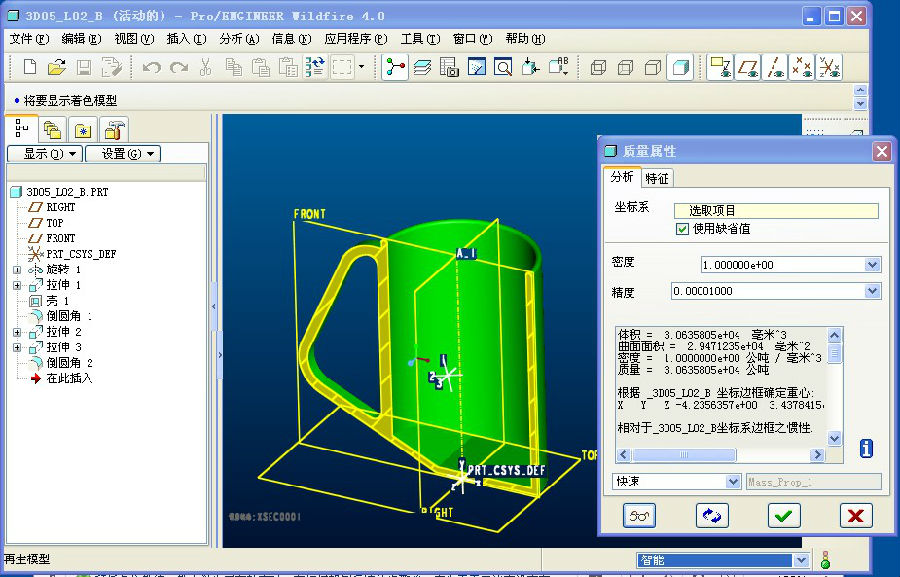Click the Open folder icon in toolbar
Viewport: 900px width, 577px height.
coord(57,67)
